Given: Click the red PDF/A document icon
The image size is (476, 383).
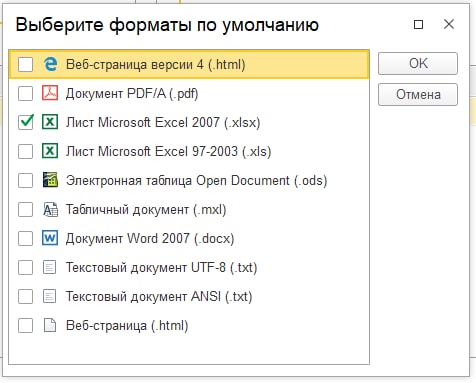Looking at the screenshot, I should (x=50, y=93).
